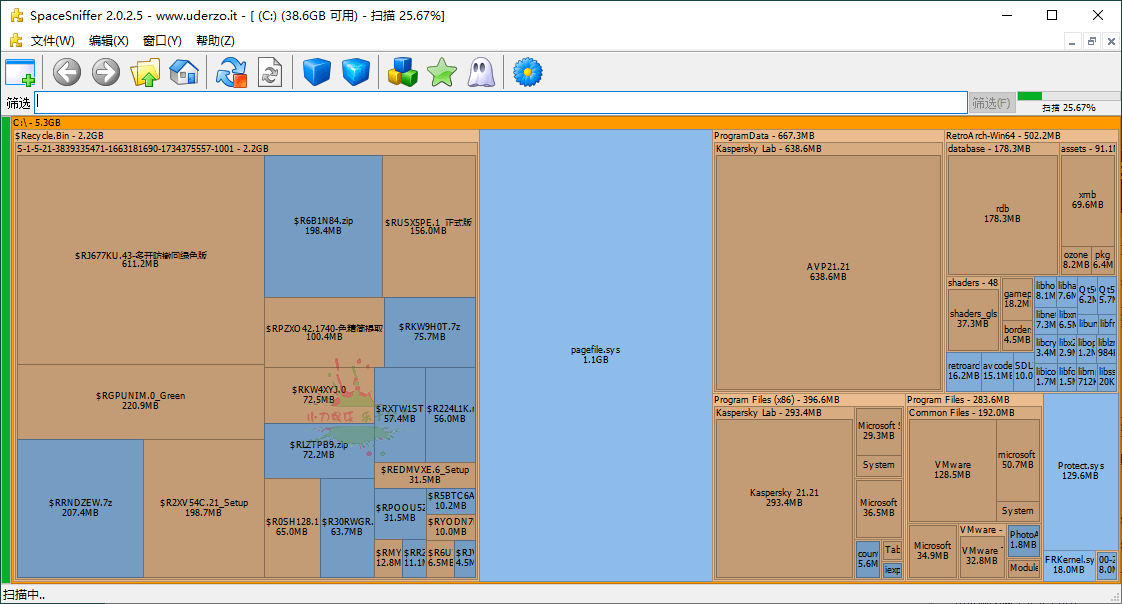Click the blue flower icon
The image size is (1122, 604).
[x=527, y=72]
